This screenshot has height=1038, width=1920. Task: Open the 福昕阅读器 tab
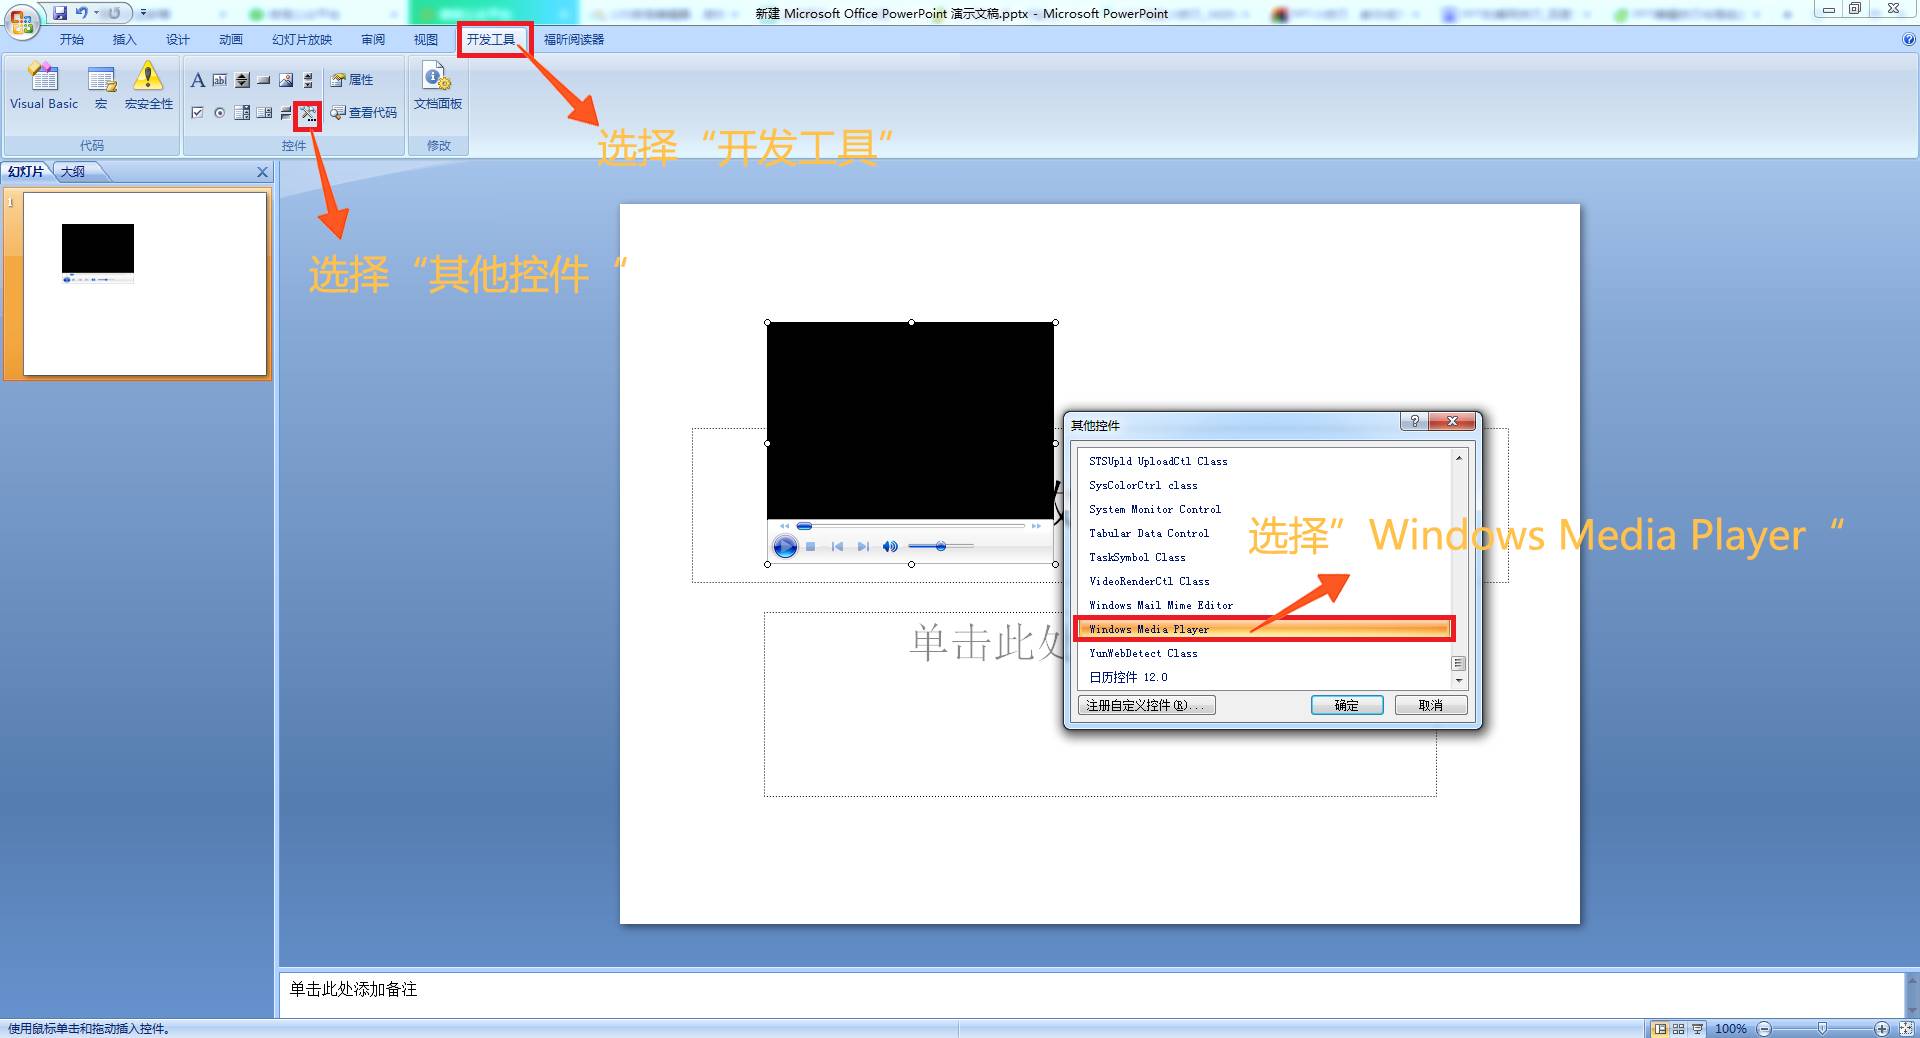(574, 40)
